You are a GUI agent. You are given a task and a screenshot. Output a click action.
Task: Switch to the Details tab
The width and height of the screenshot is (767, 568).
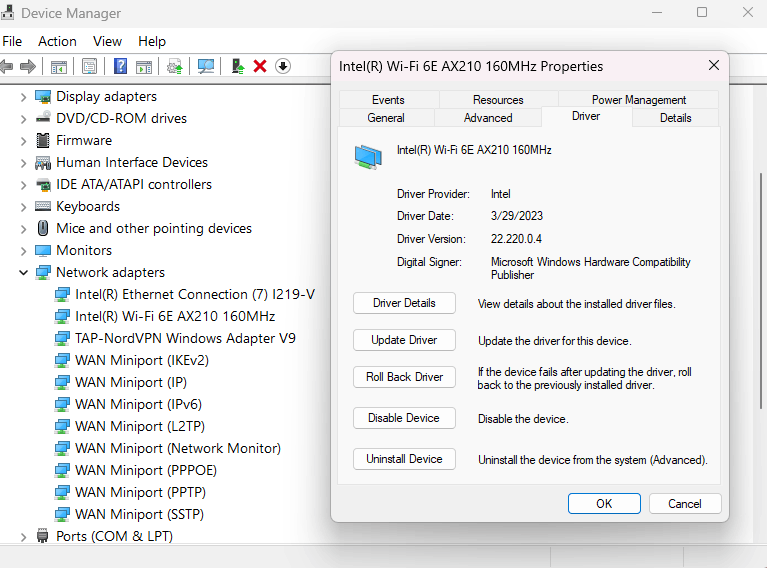675,118
